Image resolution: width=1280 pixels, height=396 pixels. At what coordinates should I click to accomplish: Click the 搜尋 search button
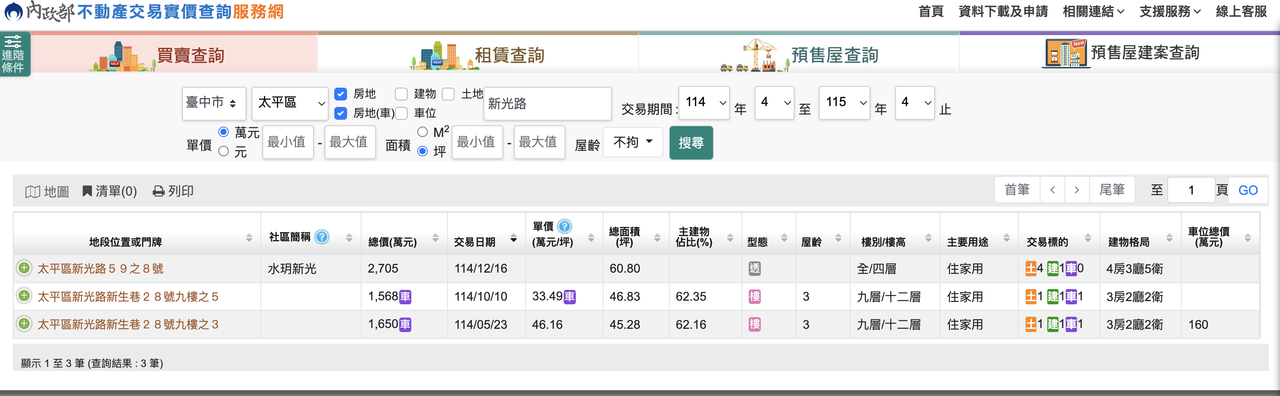point(691,143)
